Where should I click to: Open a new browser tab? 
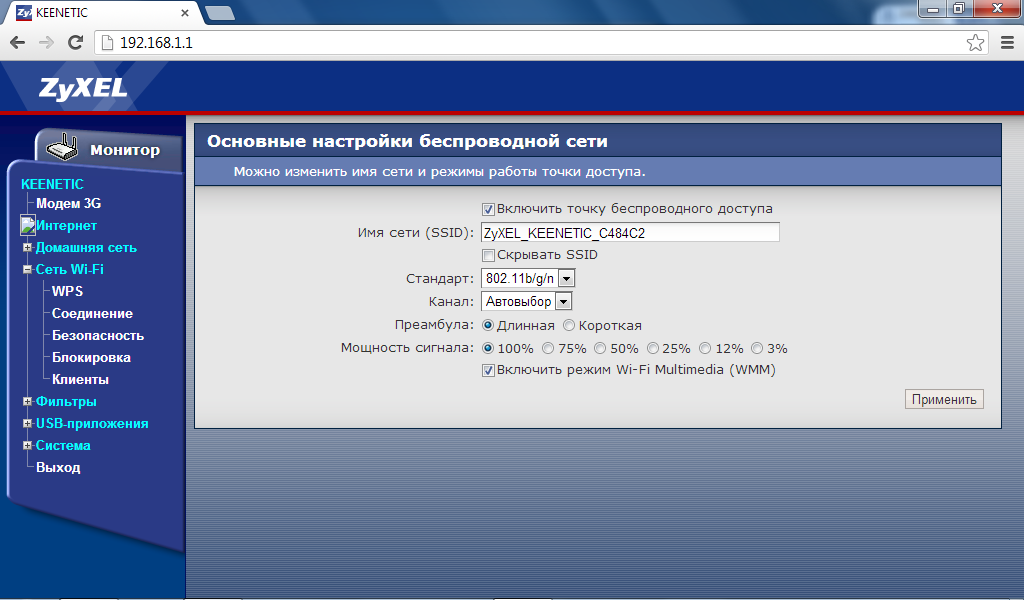(x=219, y=12)
